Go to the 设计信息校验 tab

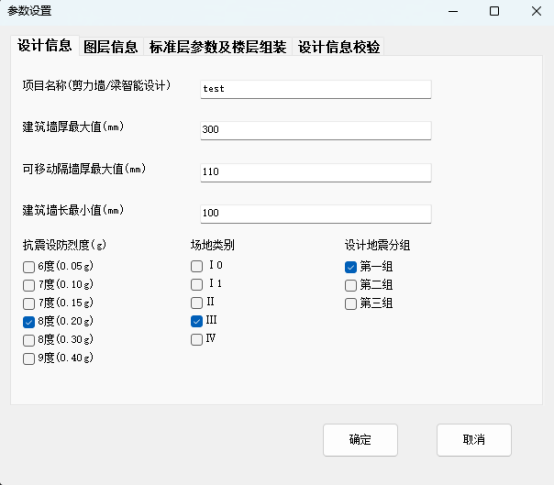(x=338, y=47)
